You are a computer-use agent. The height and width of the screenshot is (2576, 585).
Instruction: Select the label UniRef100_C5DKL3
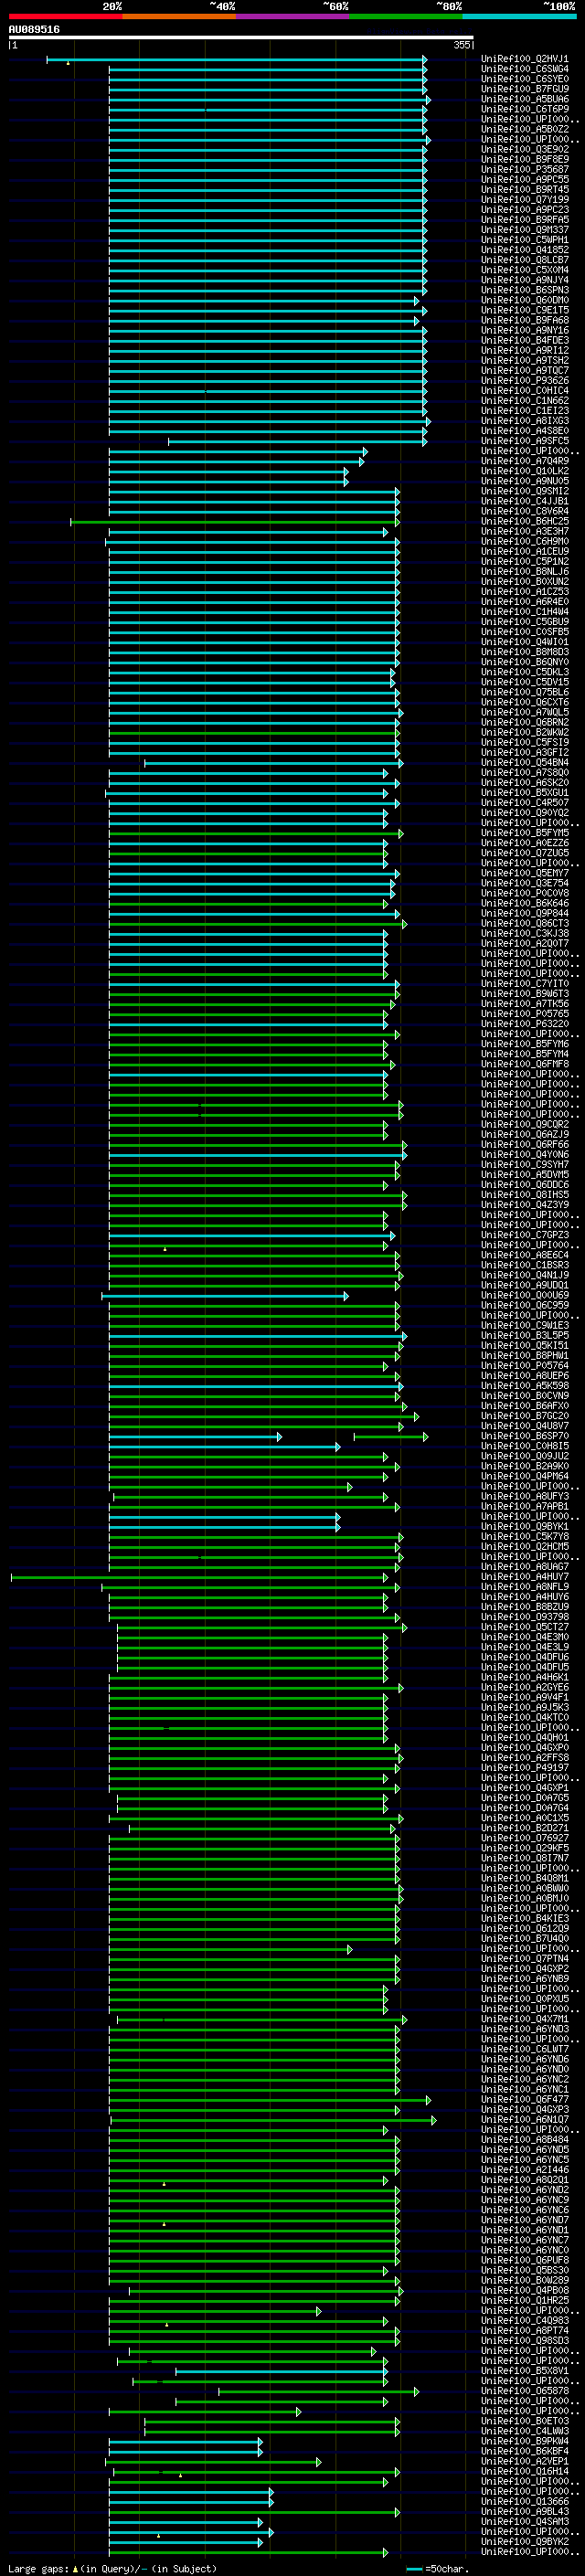tap(525, 672)
